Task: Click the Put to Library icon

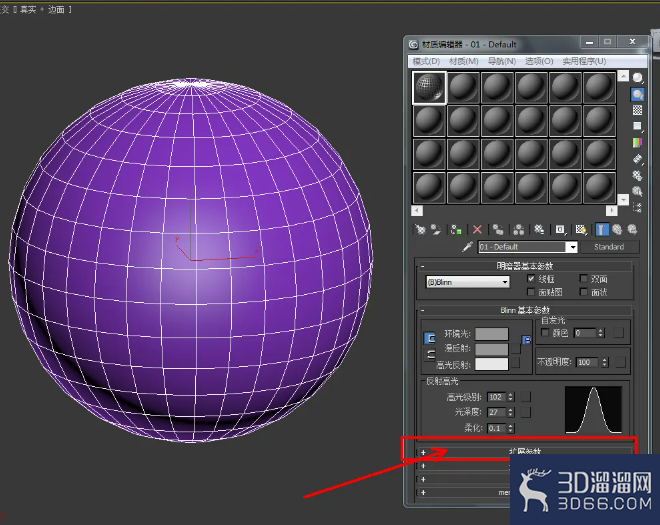Action: click(x=539, y=229)
